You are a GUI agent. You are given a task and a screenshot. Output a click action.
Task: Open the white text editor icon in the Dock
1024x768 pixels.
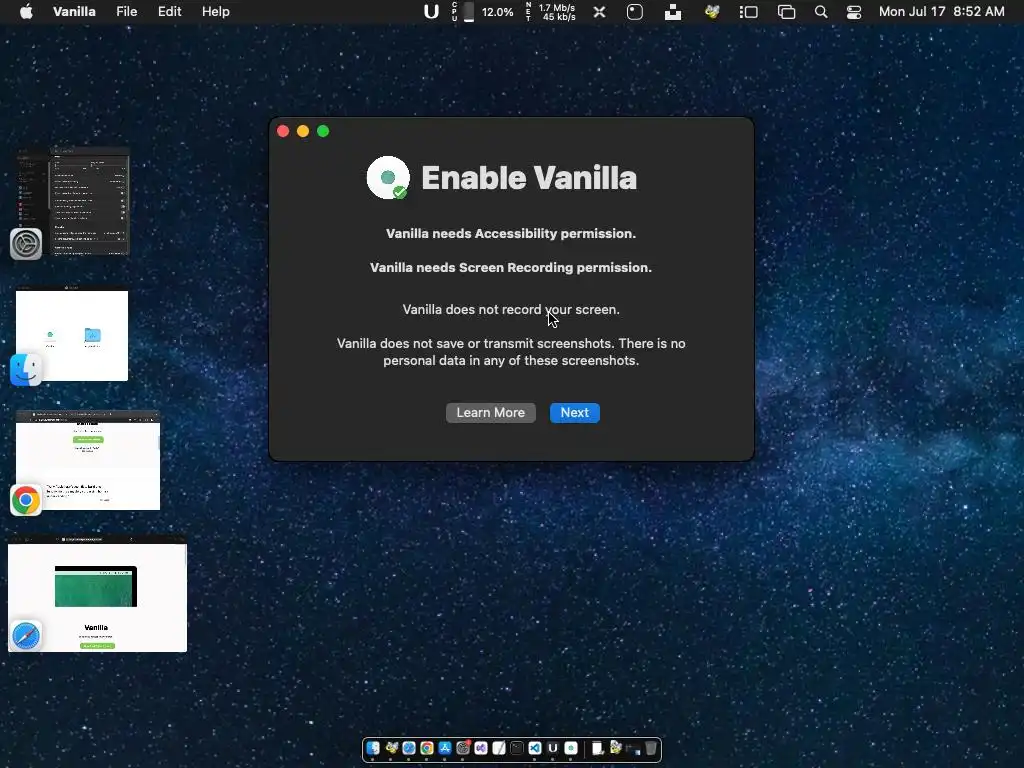tap(499, 748)
